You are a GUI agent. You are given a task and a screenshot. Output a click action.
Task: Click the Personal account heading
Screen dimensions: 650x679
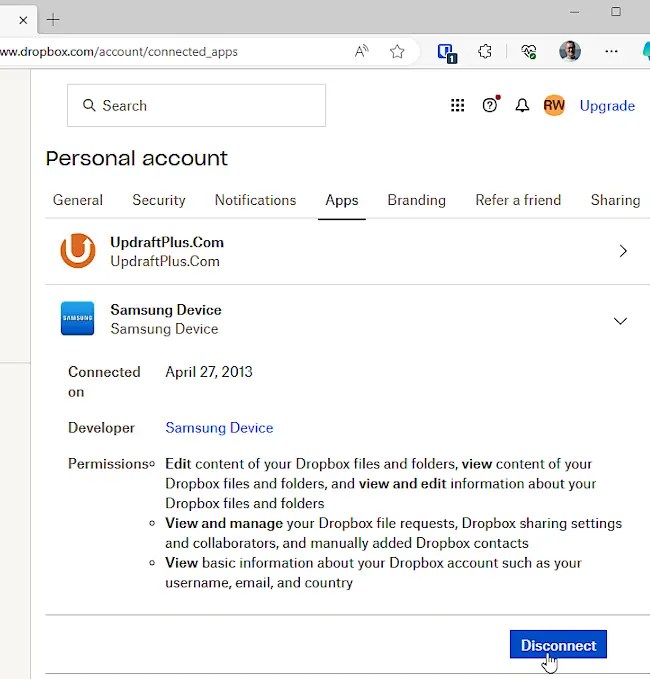[x=136, y=158]
